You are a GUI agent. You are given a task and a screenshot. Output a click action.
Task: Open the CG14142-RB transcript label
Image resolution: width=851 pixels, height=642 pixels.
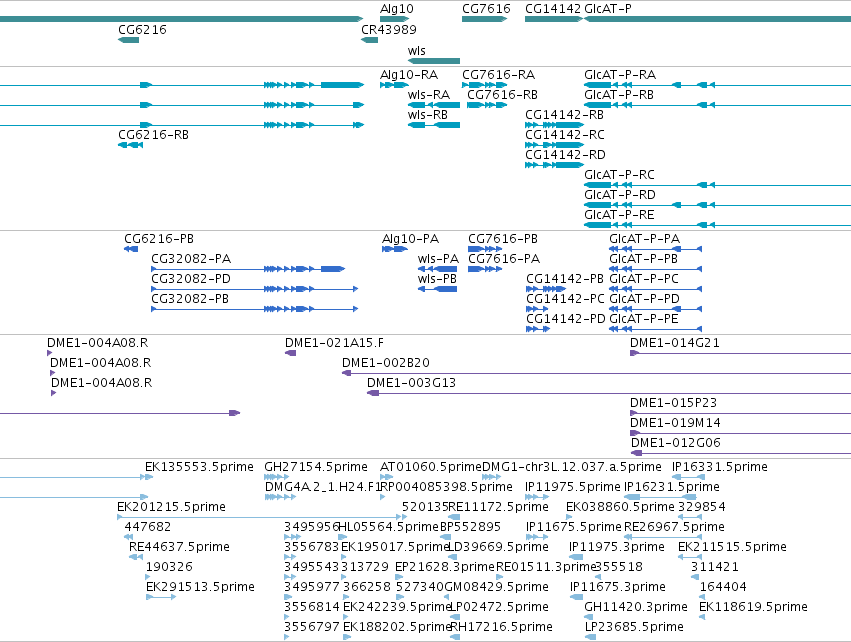[564, 115]
